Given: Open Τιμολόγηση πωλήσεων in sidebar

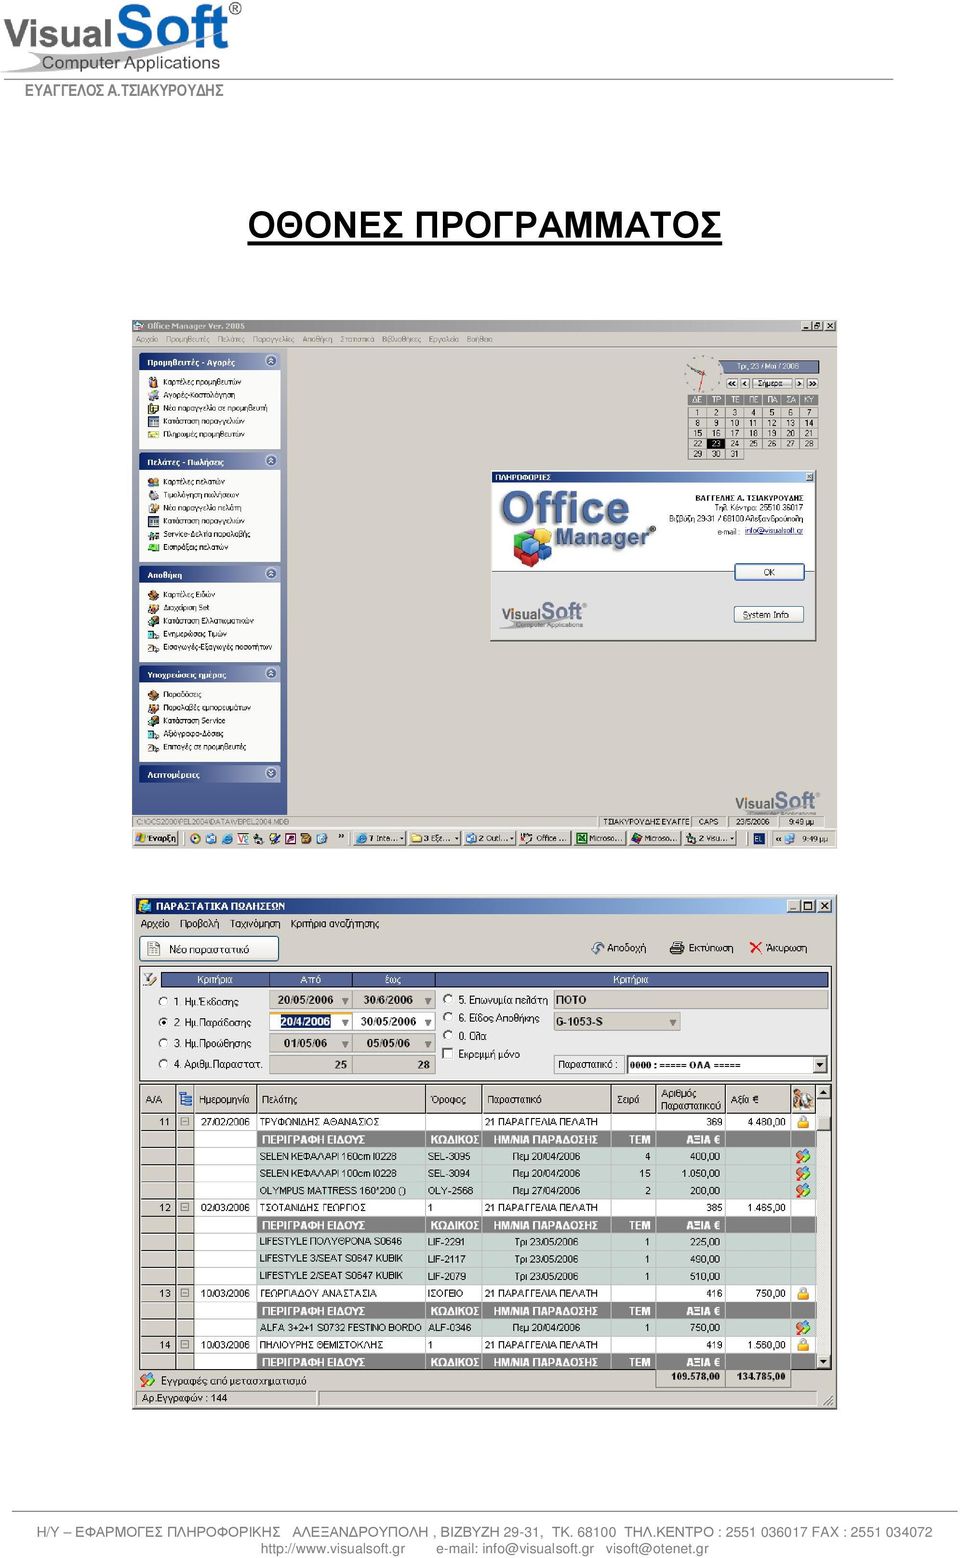Looking at the screenshot, I should (x=201, y=495).
